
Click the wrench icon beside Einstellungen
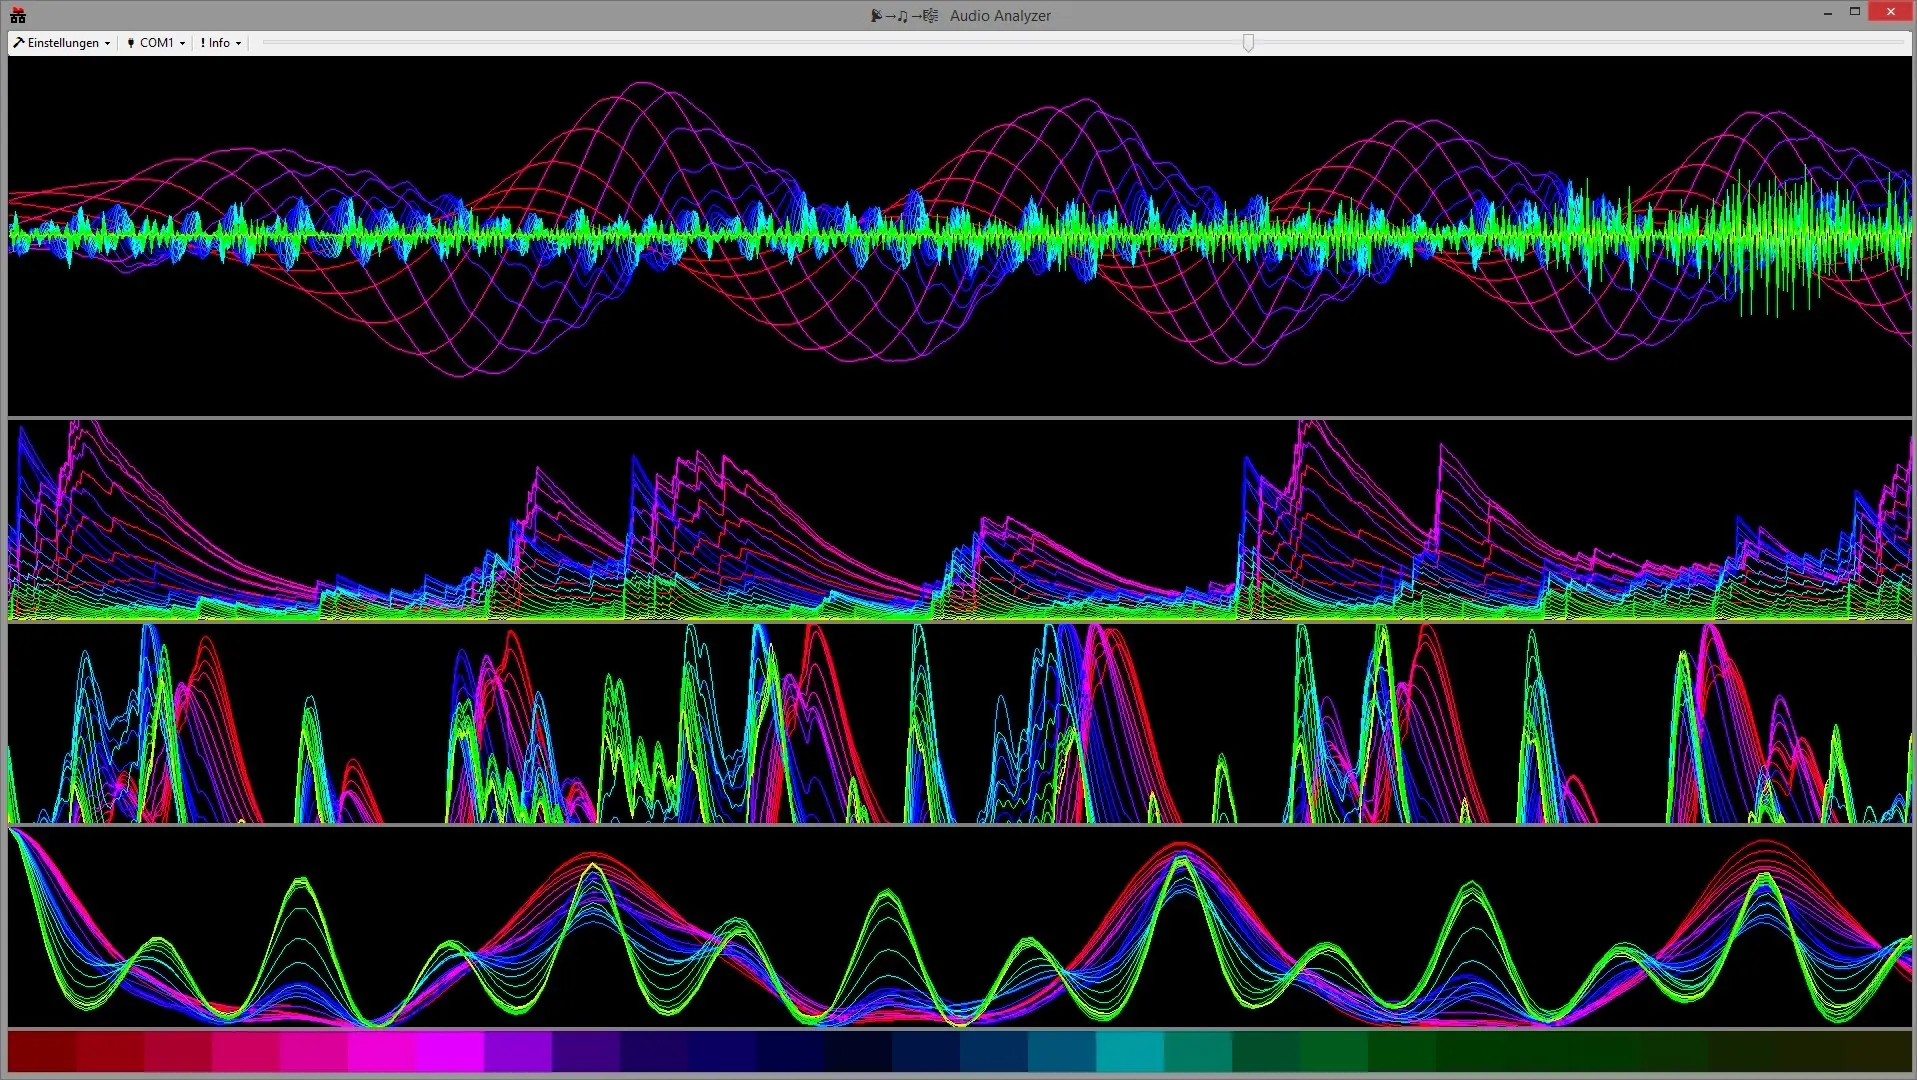(20, 42)
